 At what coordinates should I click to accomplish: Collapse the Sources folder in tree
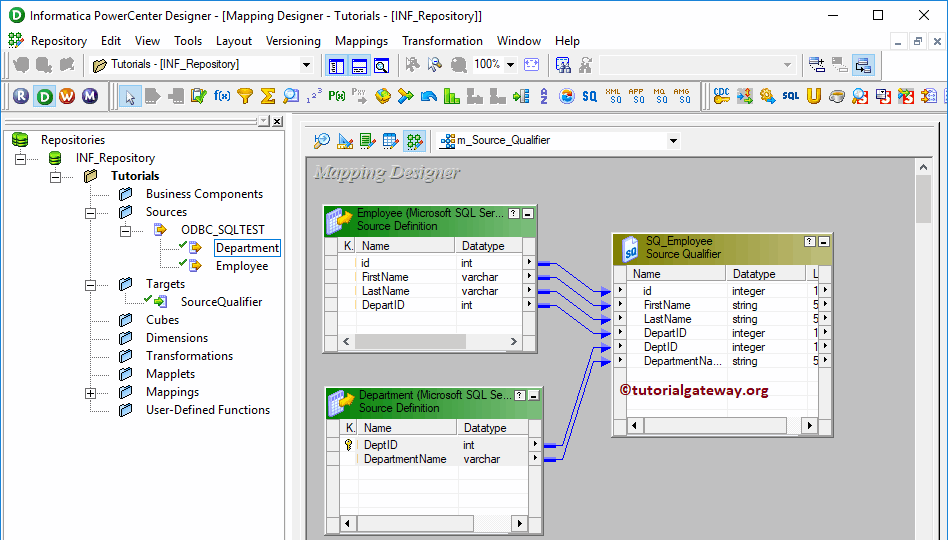(x=91, y=212)
